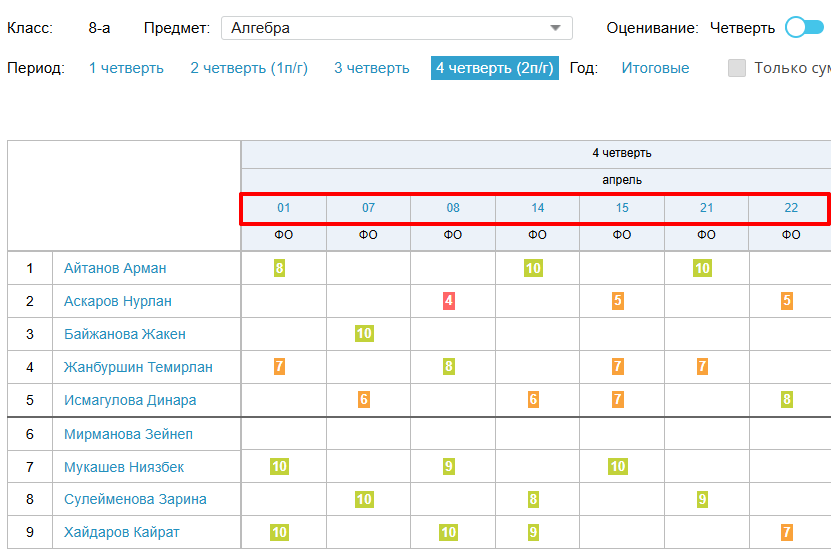Image resolution: width=831 pixels, height=550 pixels.
Task: Open student Исмагулова Динара link
Action: [130, 400]
